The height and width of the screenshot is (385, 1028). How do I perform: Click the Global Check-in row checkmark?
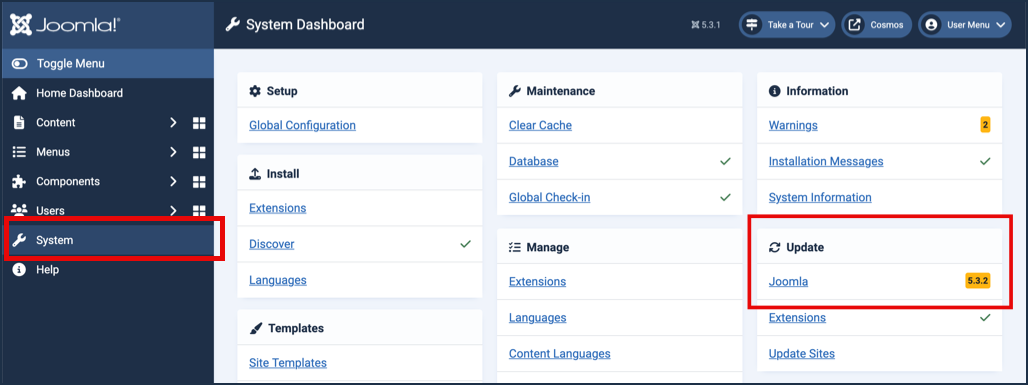point(725,197)
